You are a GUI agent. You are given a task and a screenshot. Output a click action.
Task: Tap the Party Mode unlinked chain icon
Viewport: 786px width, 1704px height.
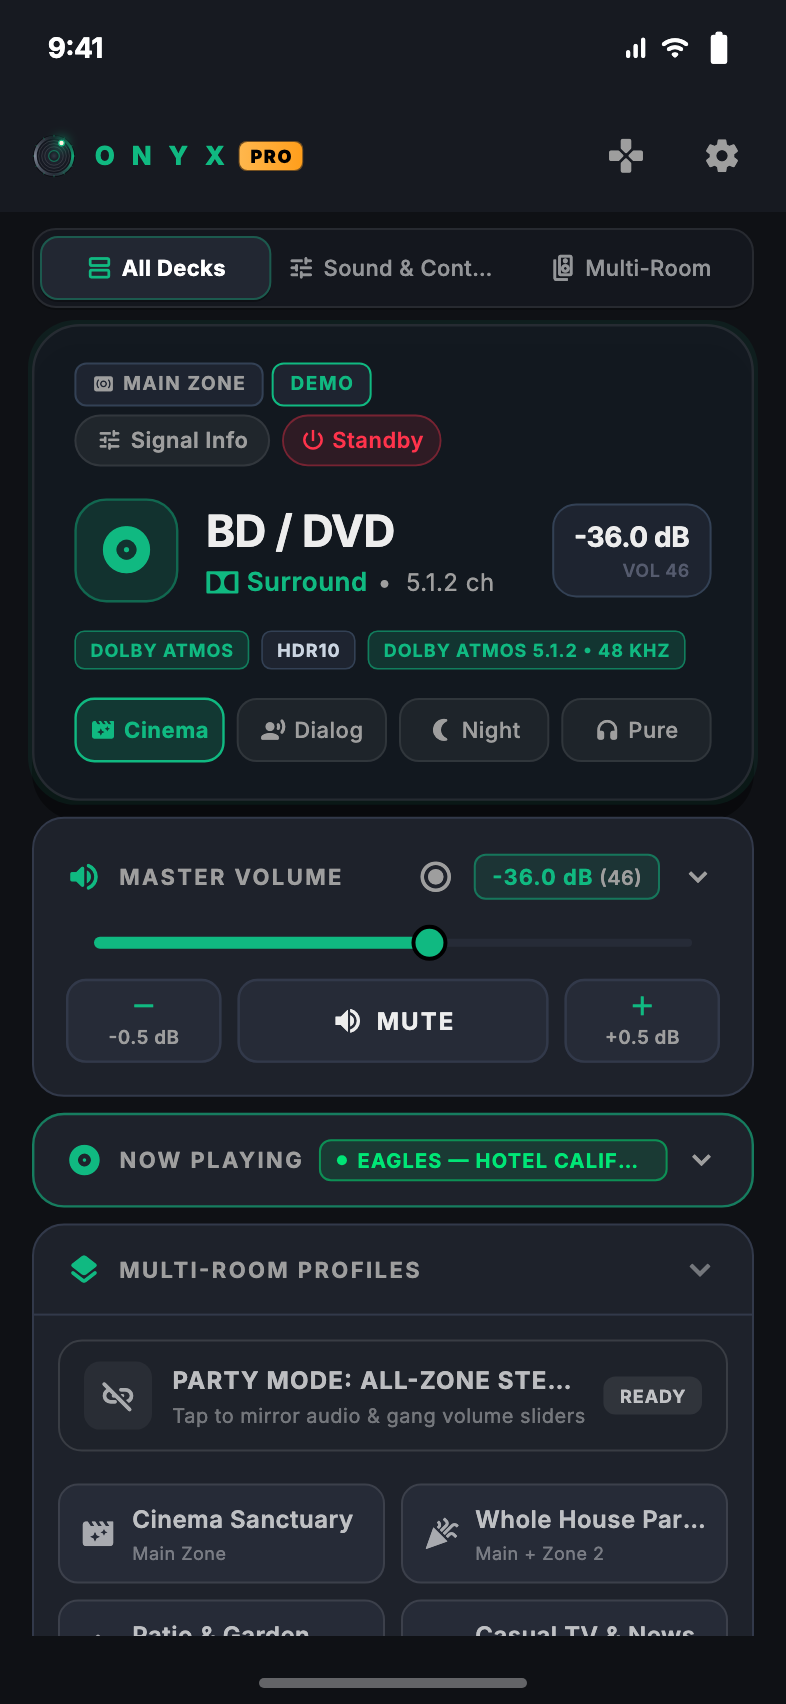(118, 1395)
